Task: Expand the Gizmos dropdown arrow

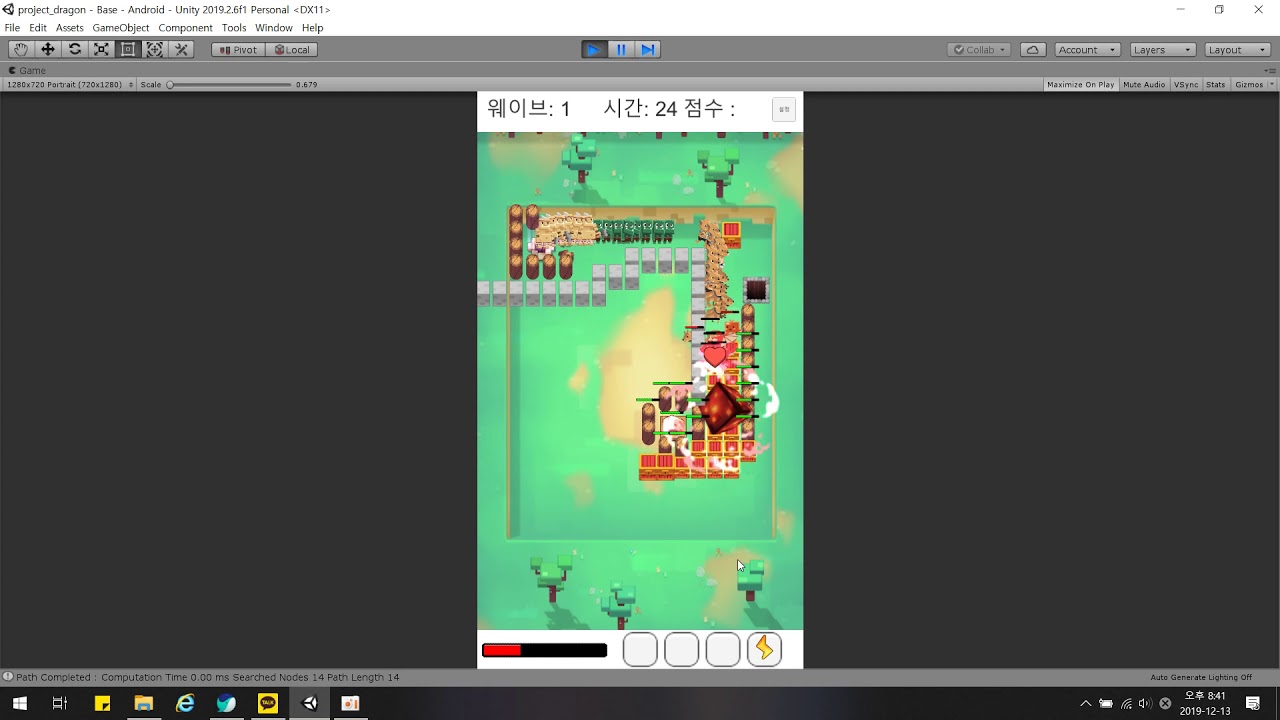Action: pos(1271,85)
